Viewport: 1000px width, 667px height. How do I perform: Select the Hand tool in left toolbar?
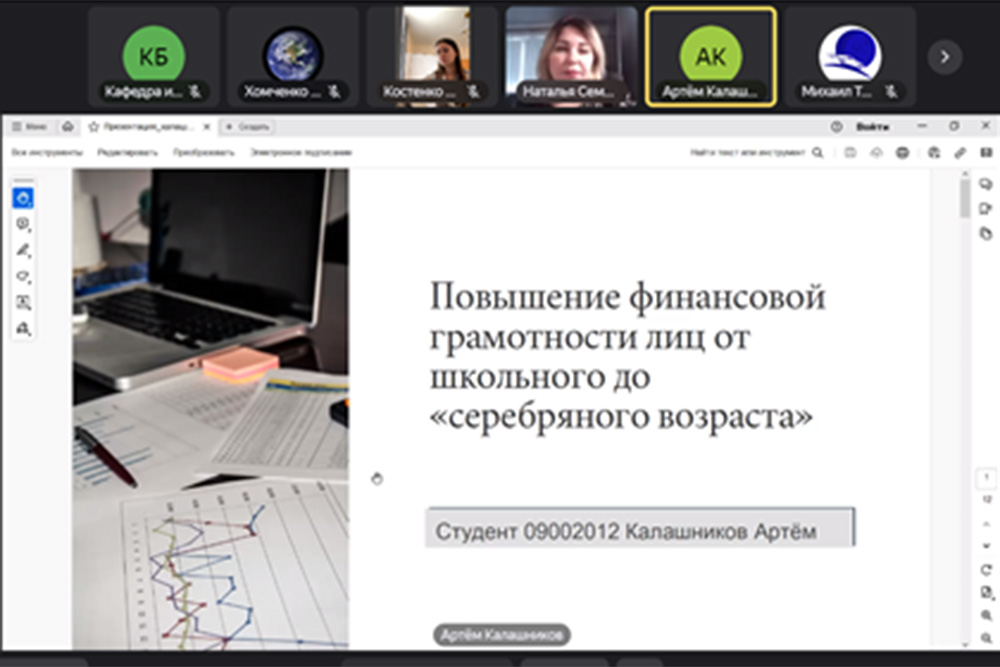pyautogui.click(x=22, y=198)
